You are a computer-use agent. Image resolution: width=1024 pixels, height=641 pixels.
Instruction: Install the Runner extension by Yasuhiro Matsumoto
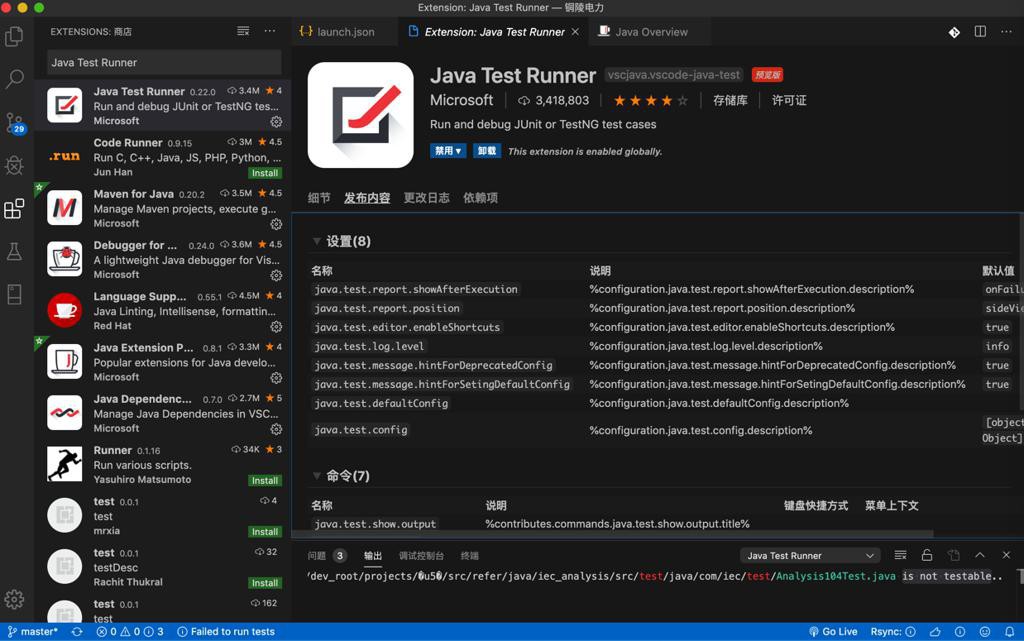tap(264, 480)
